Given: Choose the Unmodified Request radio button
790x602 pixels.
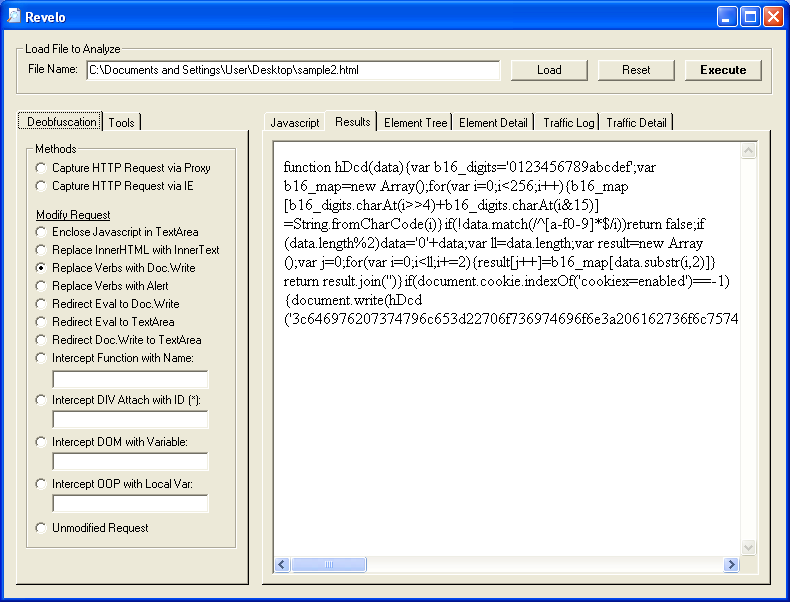Looking at the screenshot, I should [41, 528].
